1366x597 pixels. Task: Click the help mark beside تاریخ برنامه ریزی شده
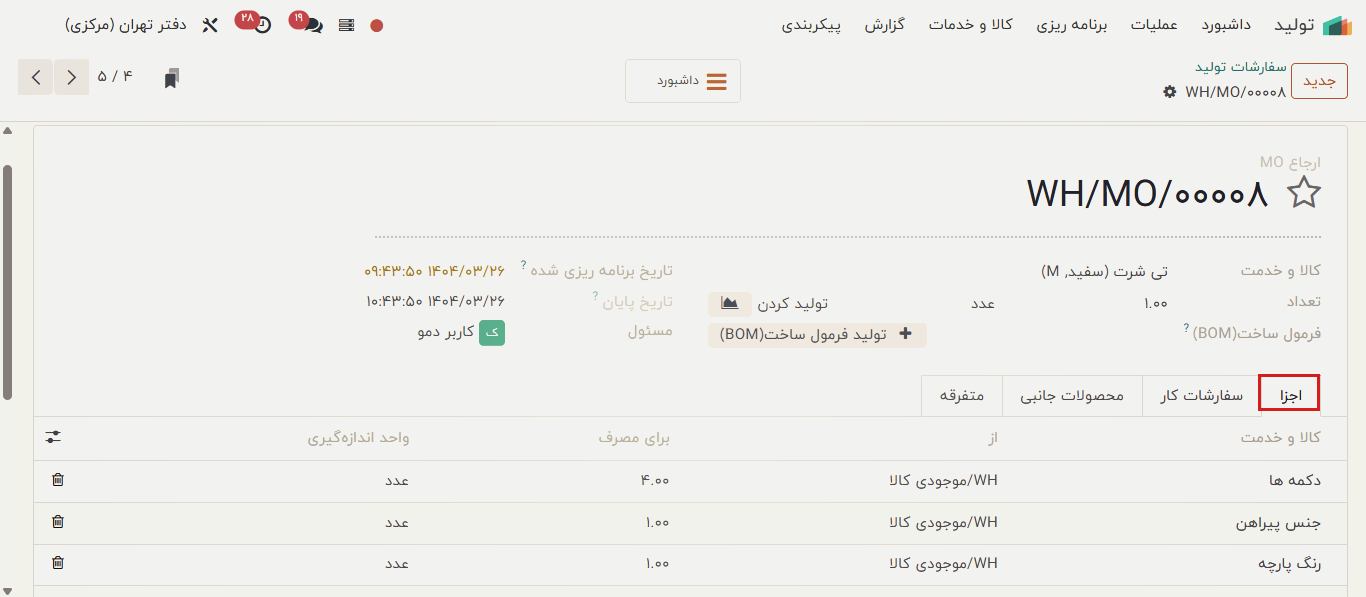[x=523, y=265]
